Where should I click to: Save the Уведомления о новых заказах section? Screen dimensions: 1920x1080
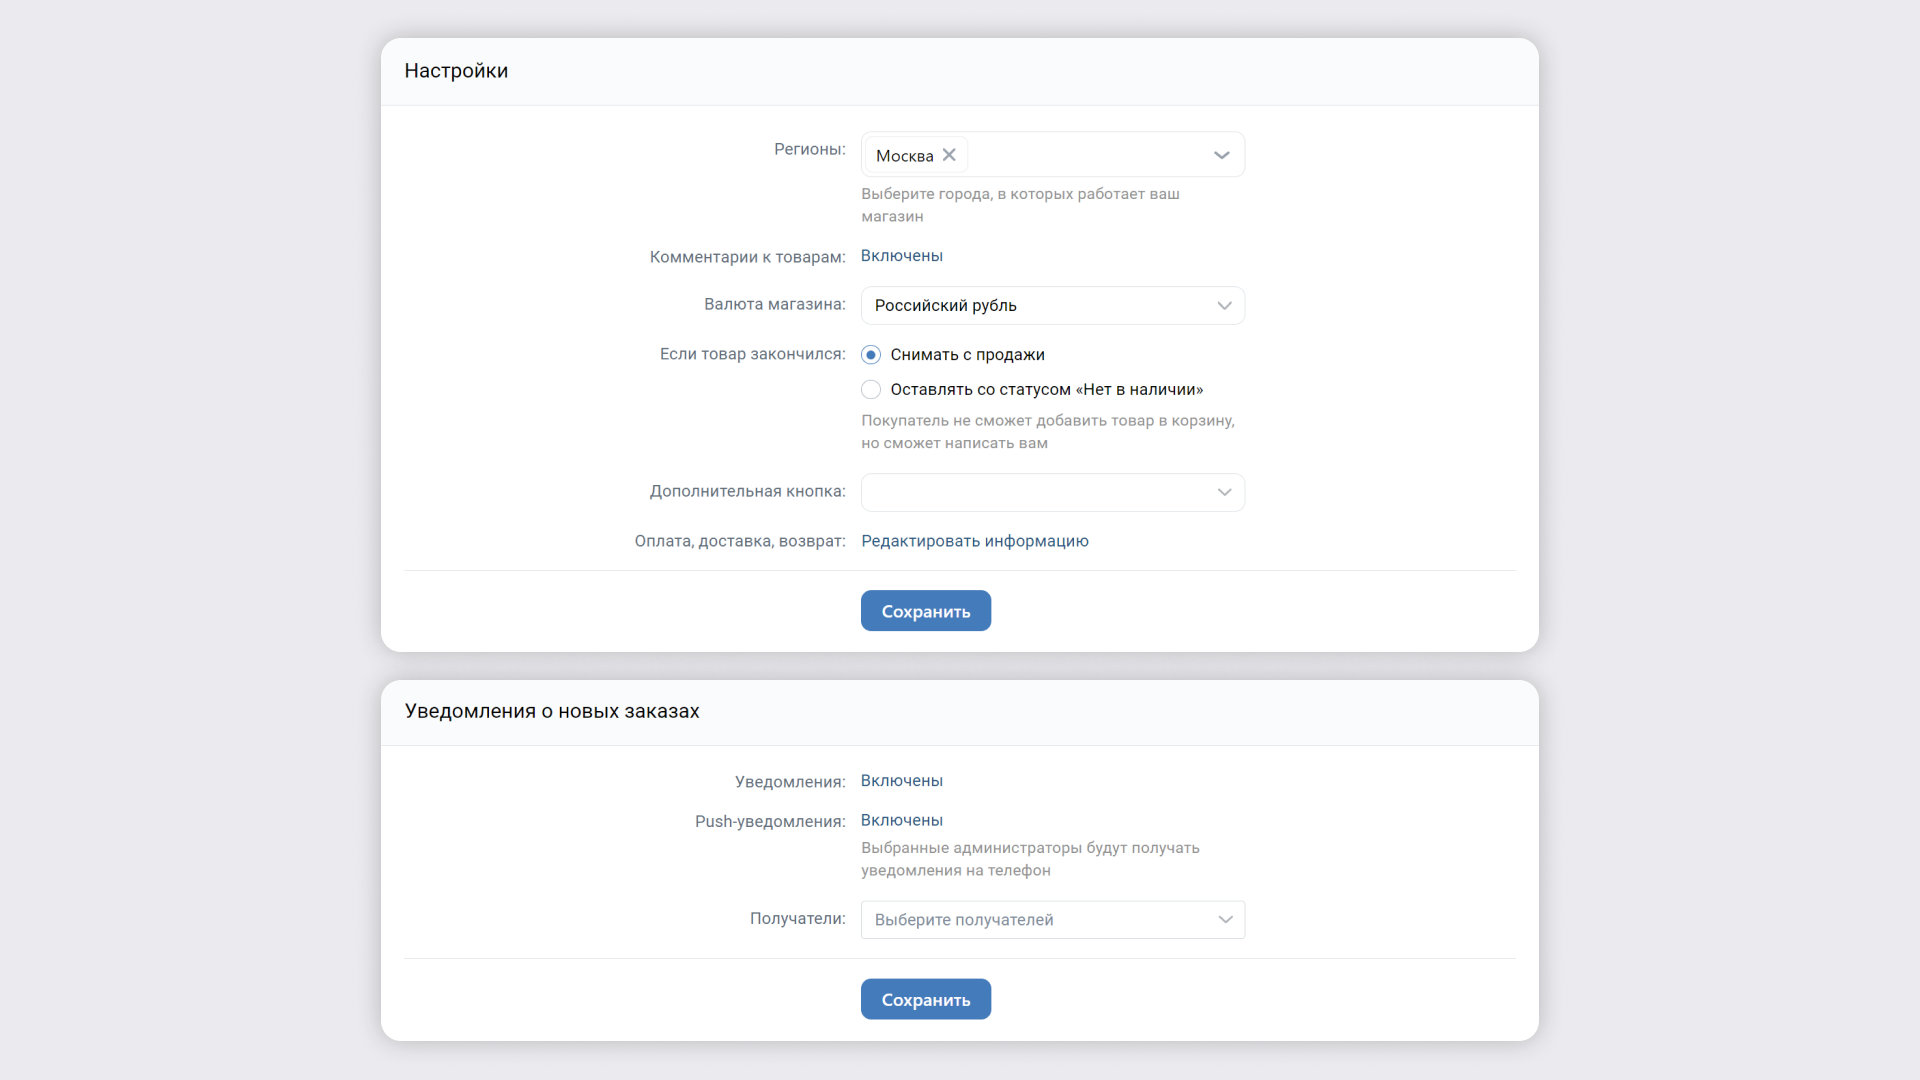click(x=925, y=999)
